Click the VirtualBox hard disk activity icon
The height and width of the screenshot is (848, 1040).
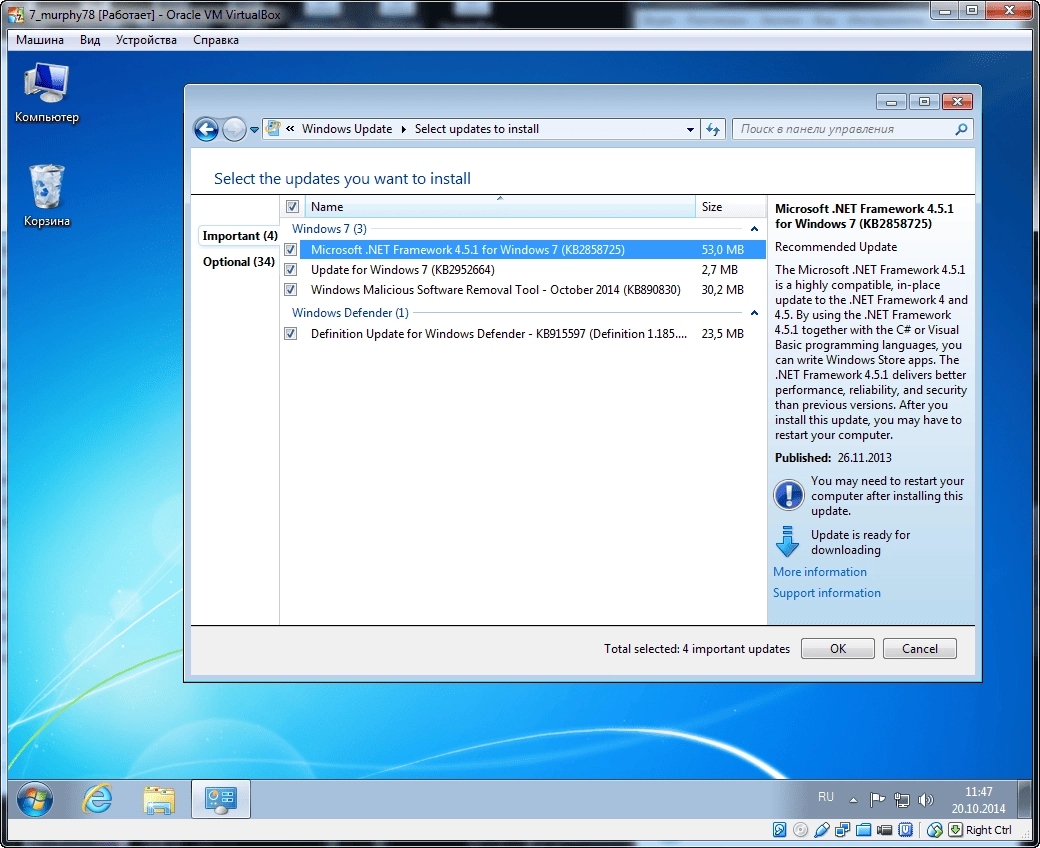(x=779, y=829)
